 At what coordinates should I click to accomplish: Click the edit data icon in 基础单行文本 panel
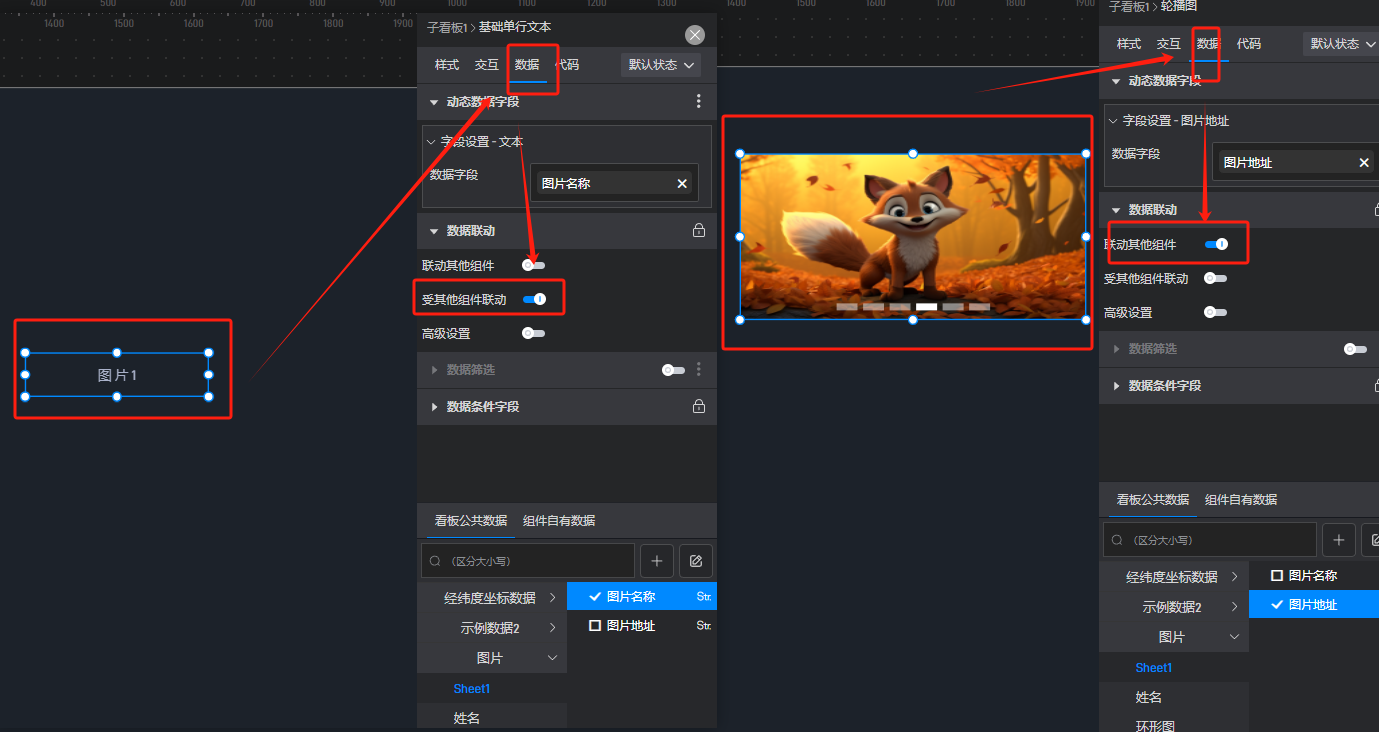click(696, 561)
